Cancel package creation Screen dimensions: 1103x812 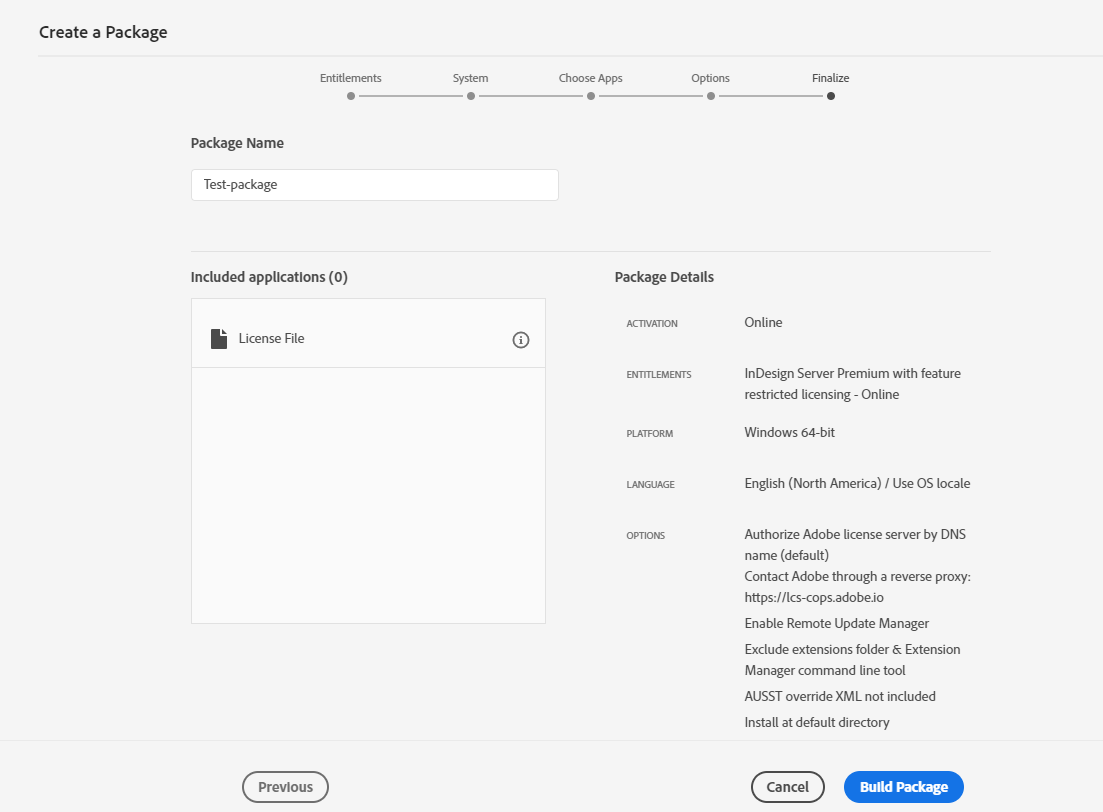coord(787,787)
